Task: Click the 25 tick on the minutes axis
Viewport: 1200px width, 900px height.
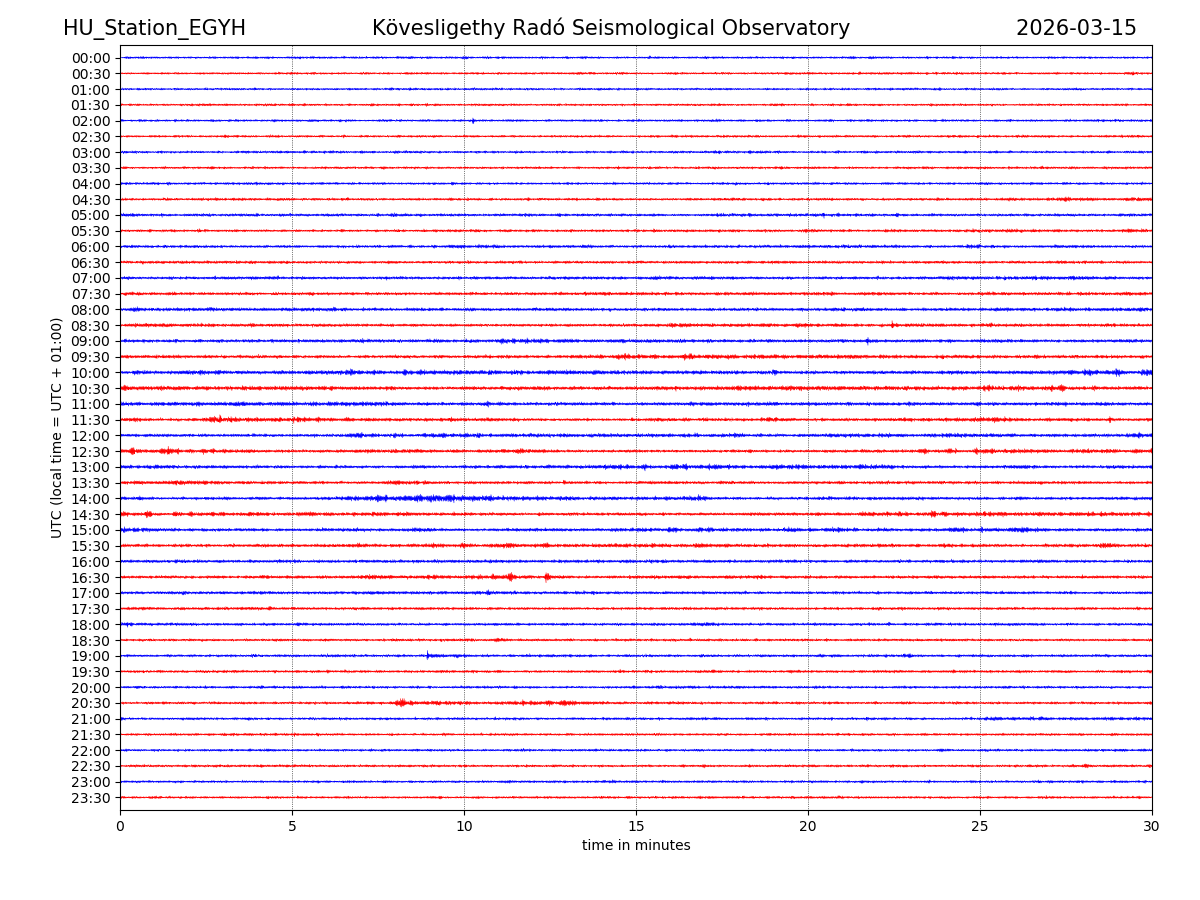Action: coord(980,827)
